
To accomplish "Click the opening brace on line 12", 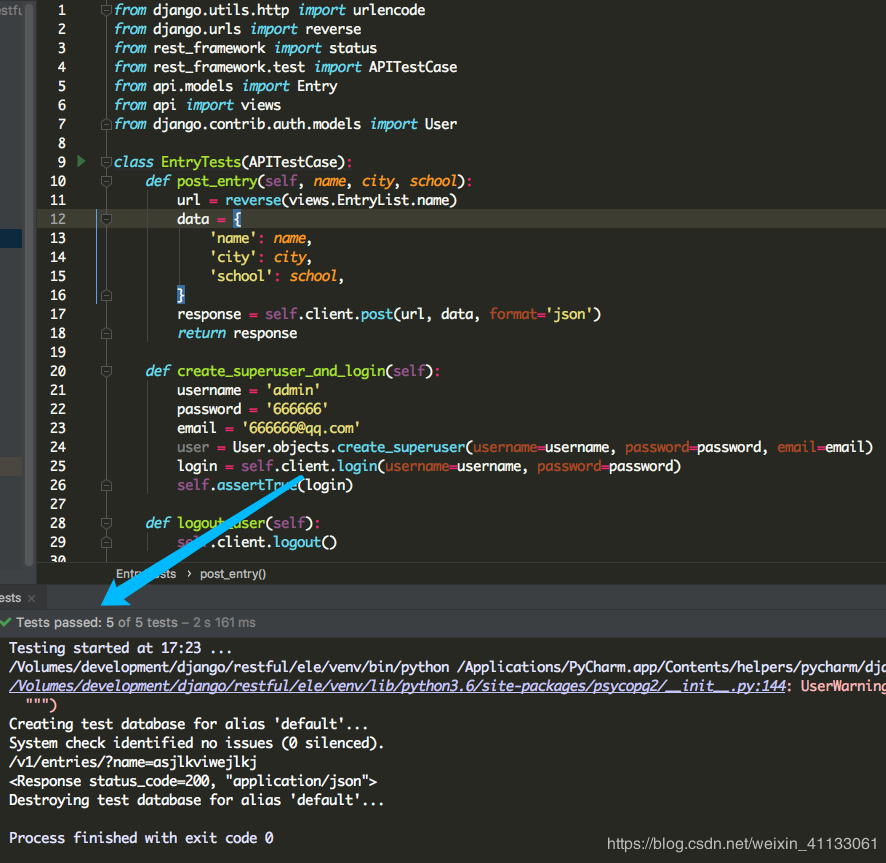I will tap(237, 219).
